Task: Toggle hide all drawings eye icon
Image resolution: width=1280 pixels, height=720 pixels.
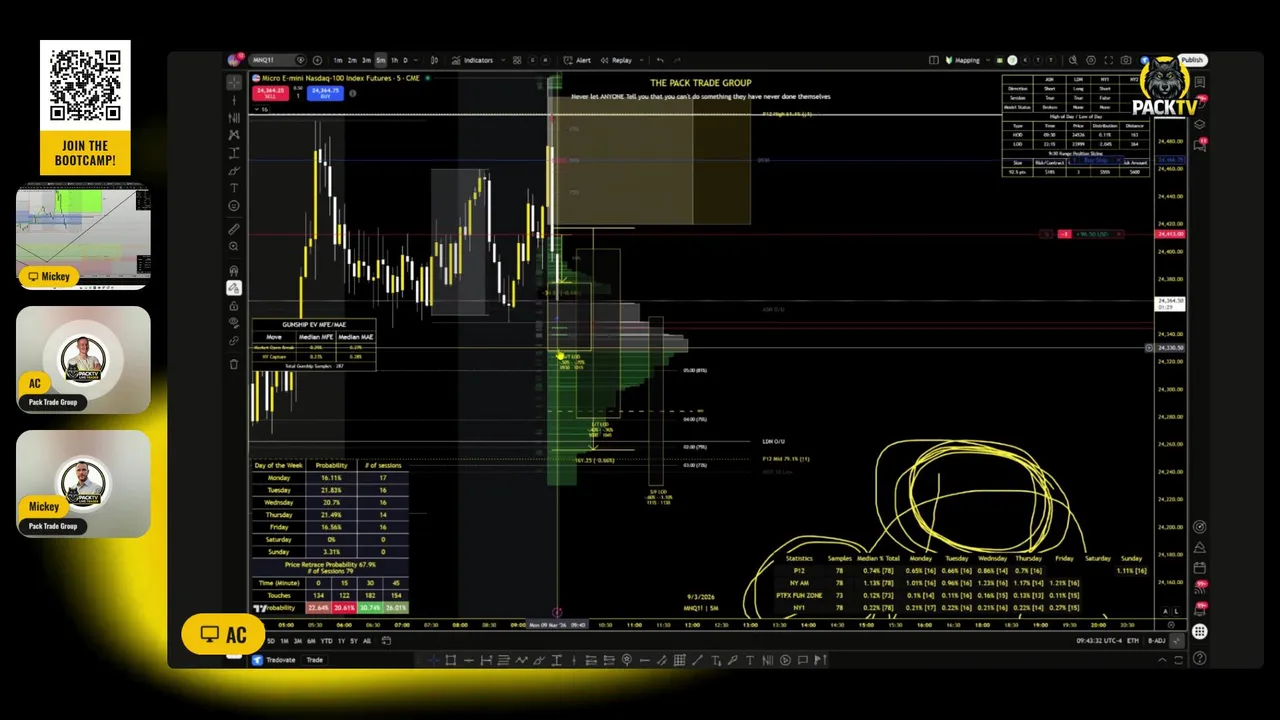Action: coord(234,323)
